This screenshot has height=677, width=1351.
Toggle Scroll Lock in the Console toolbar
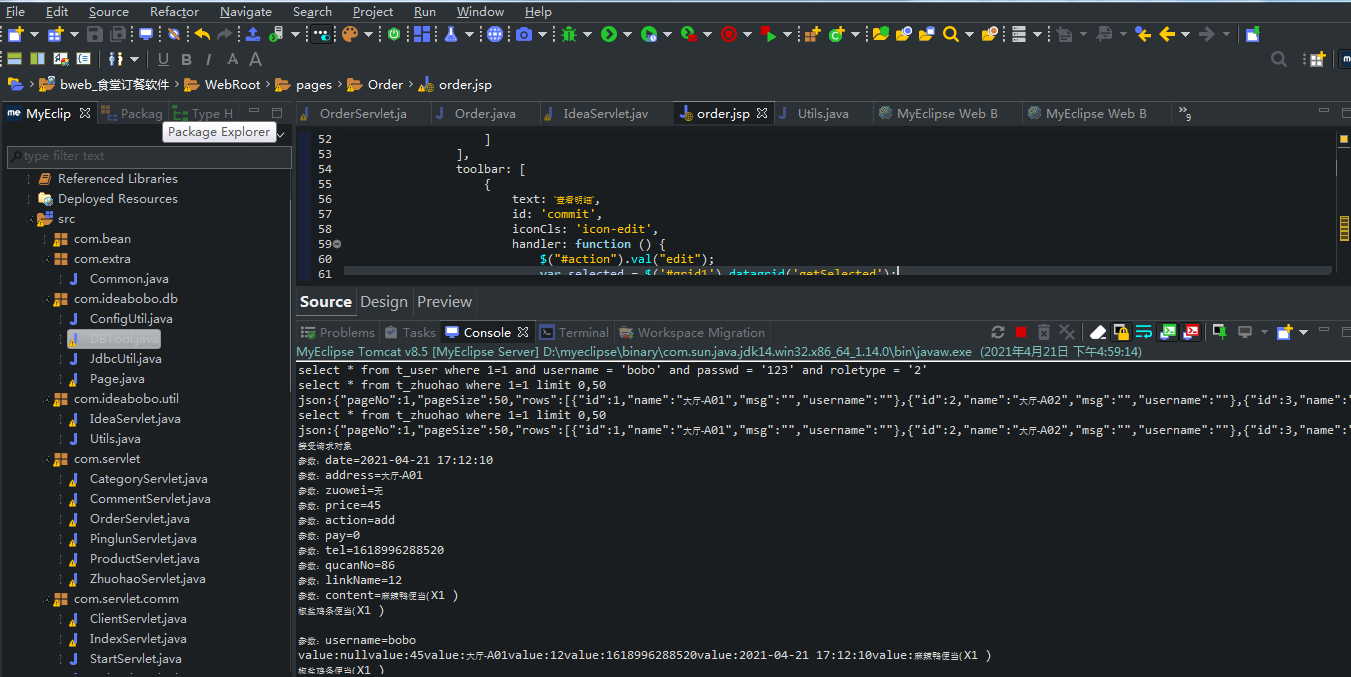pos(1121,332)
